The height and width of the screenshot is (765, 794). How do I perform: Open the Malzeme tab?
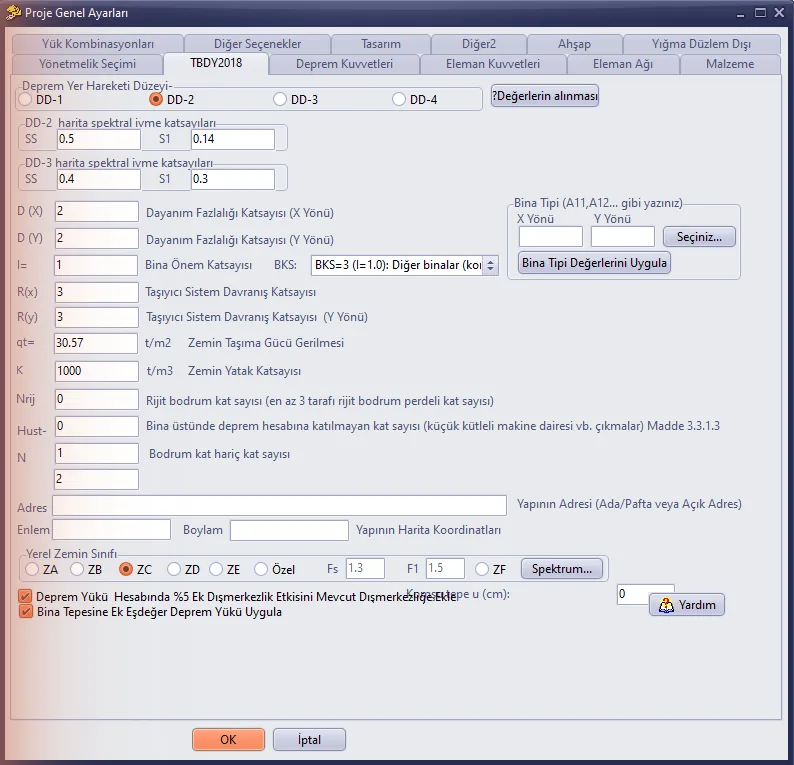pyautogui.click(x=730, y=64)
